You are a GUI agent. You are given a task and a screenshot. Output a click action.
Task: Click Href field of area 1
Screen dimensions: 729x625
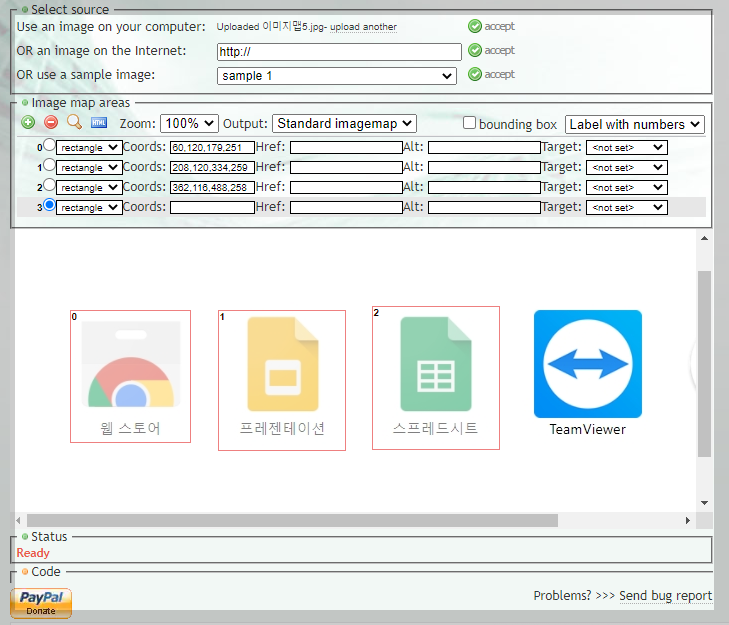(346, 167)
